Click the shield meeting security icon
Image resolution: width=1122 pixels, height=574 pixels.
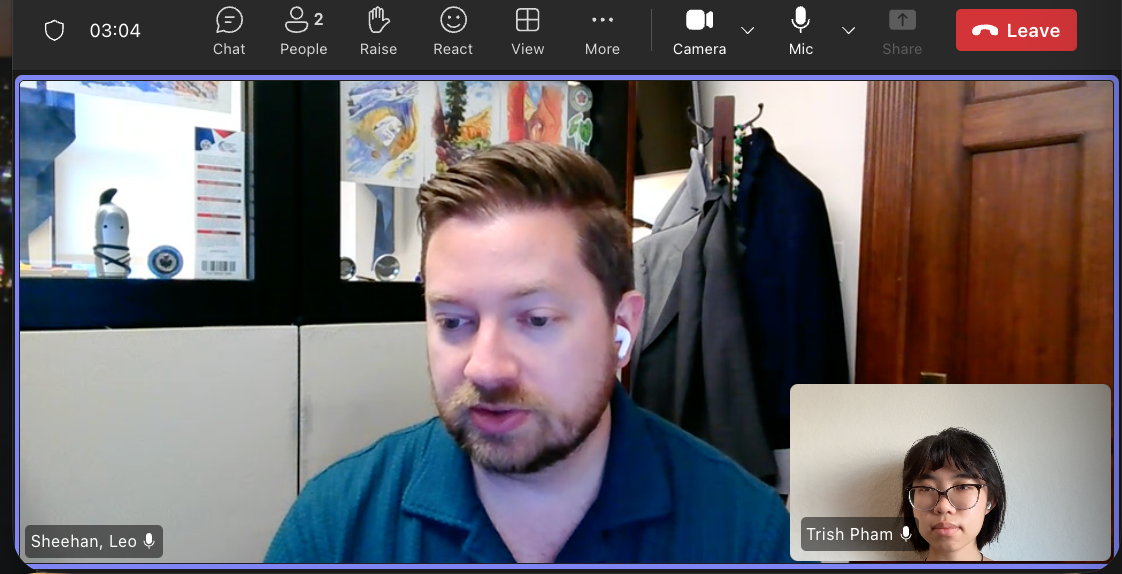click(x=54, y=30)
